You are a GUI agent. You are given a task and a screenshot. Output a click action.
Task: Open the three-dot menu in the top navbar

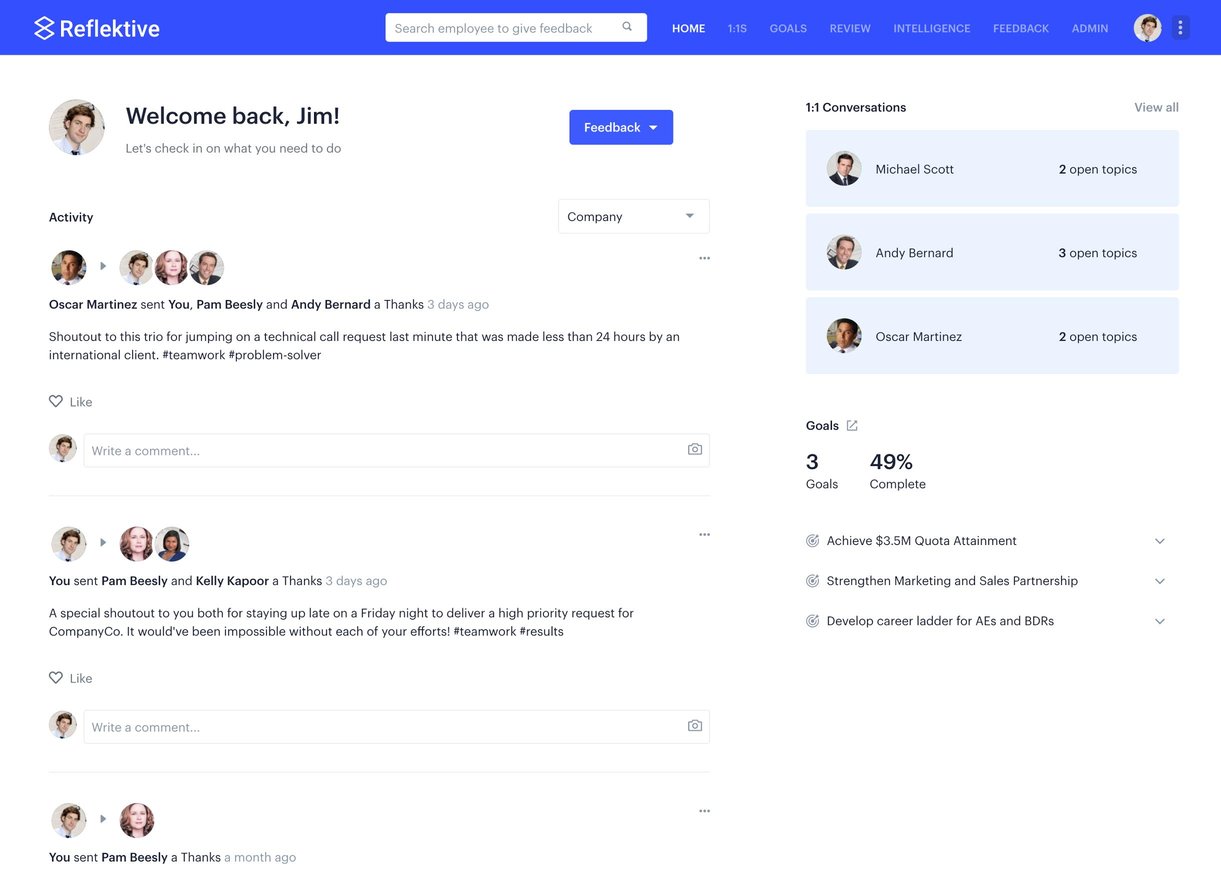click(x=1180, y=27)
